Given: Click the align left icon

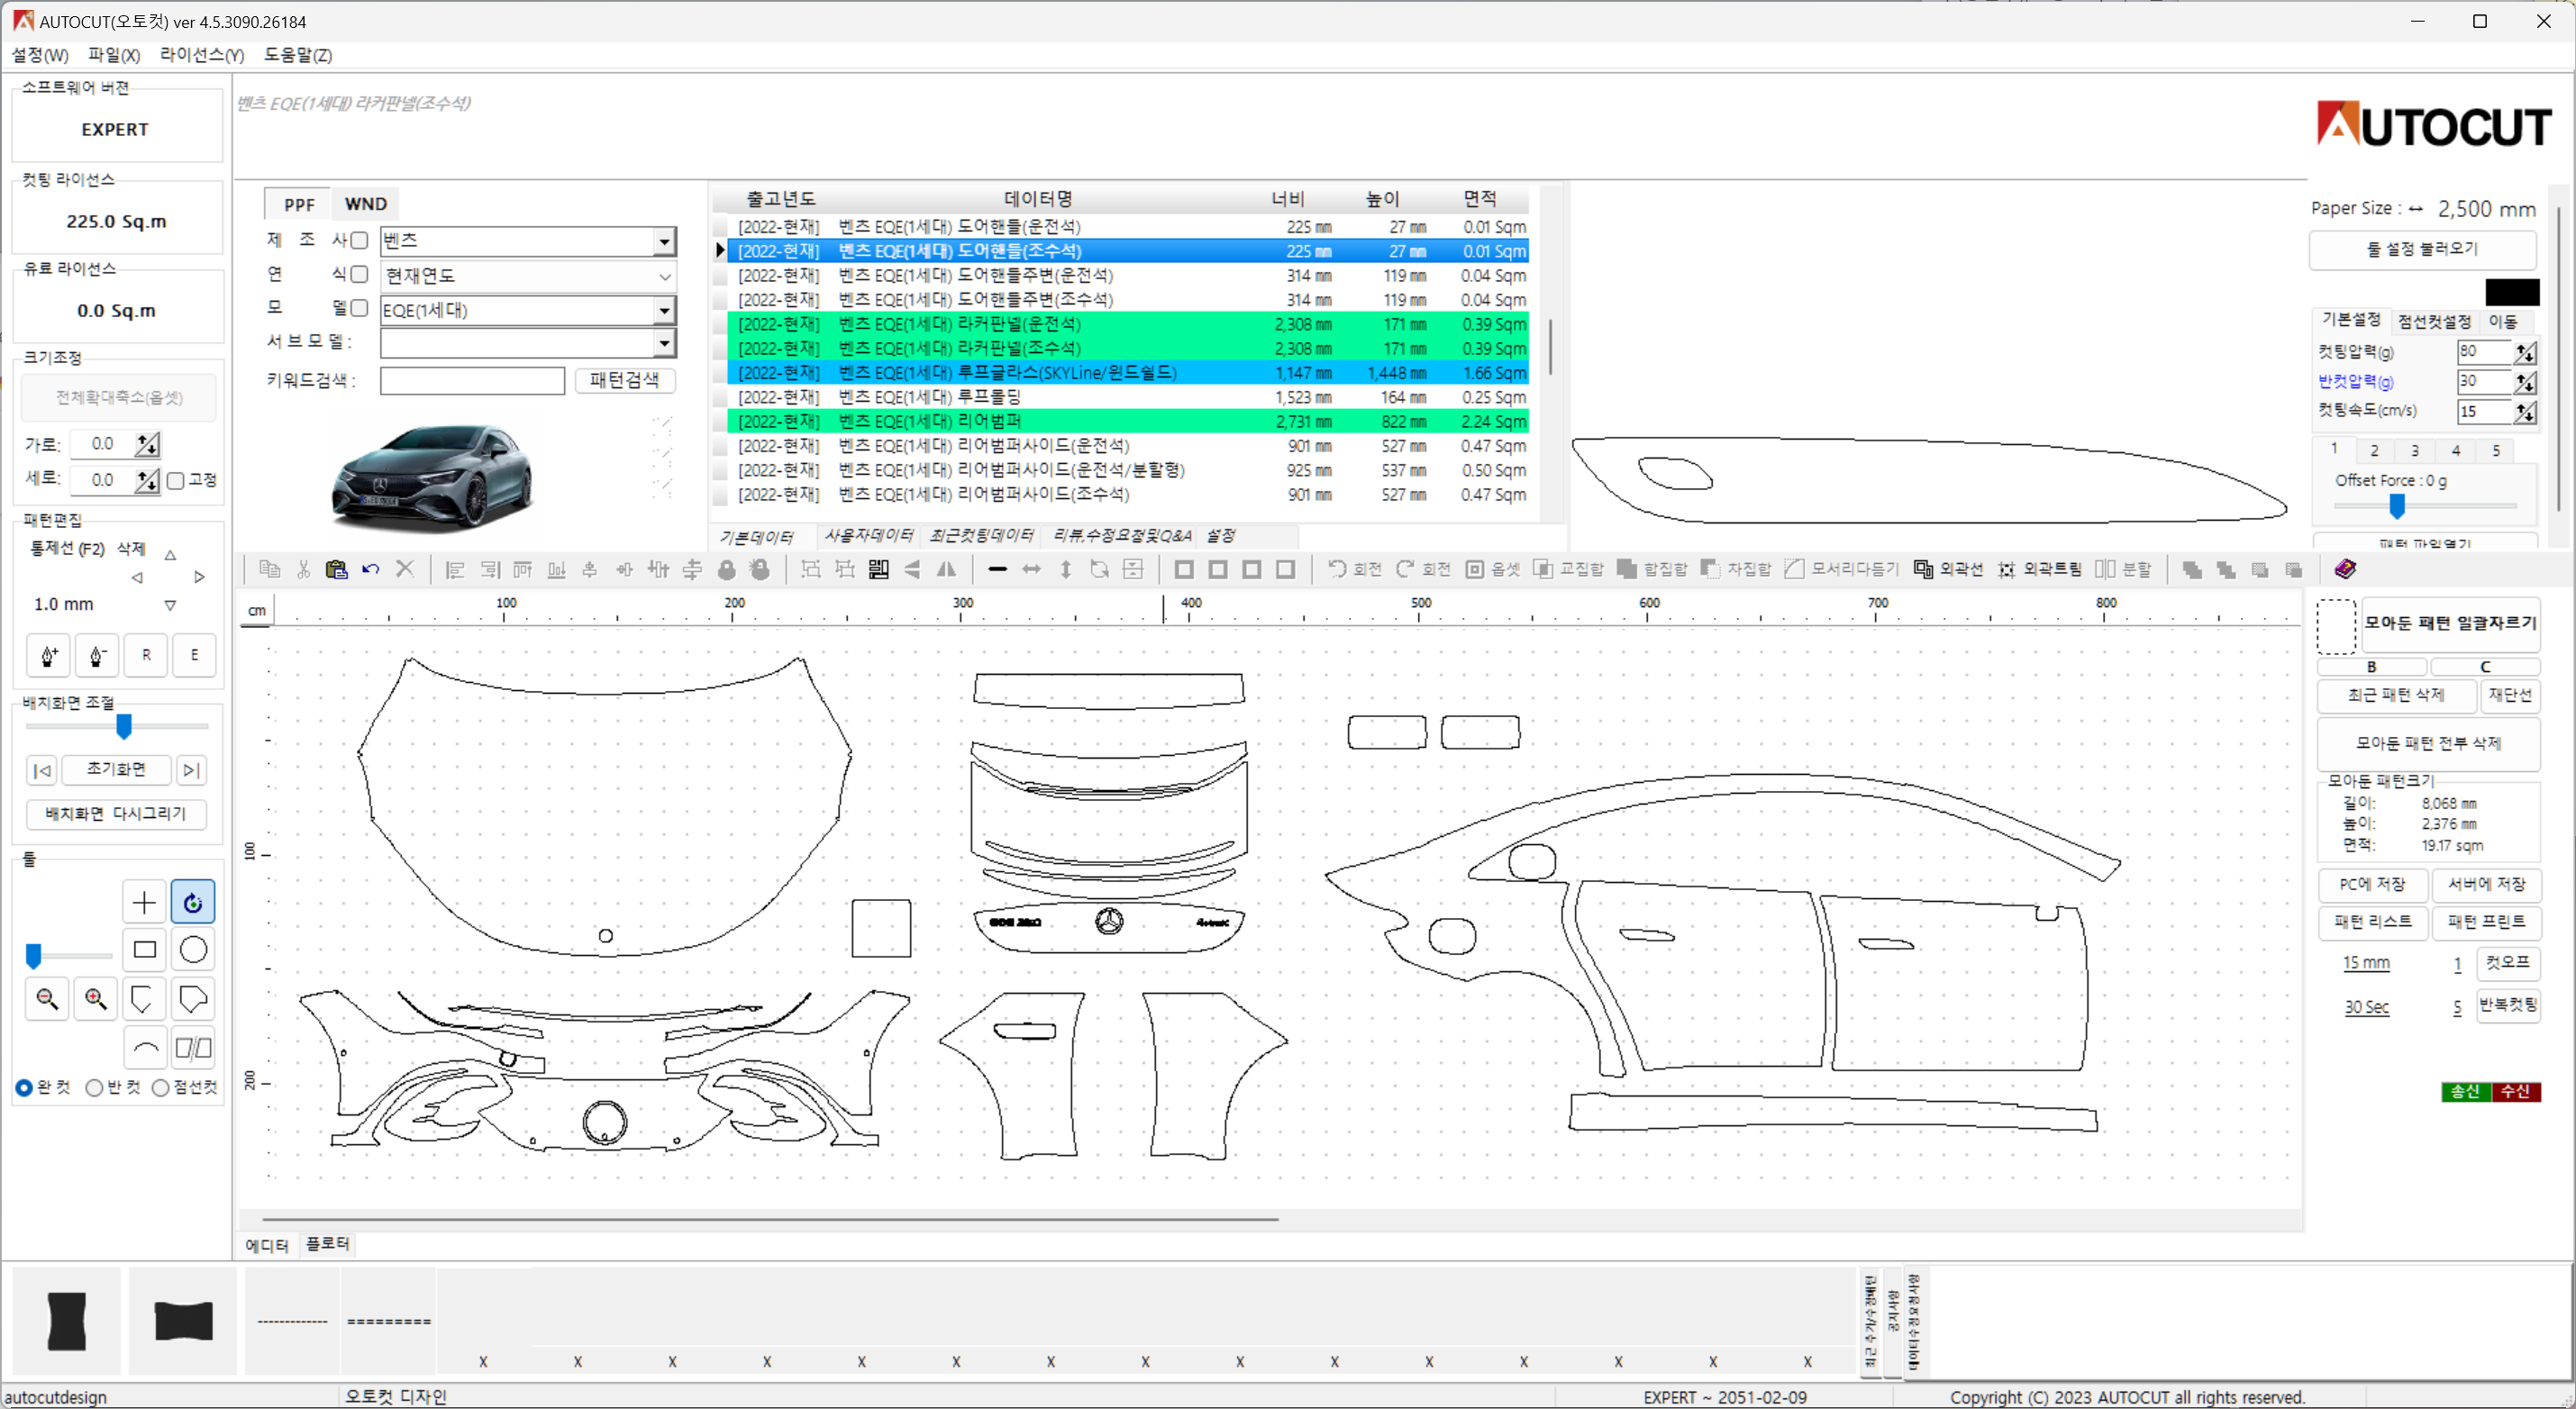Looking at the screenshot, I should click(455, 569).
